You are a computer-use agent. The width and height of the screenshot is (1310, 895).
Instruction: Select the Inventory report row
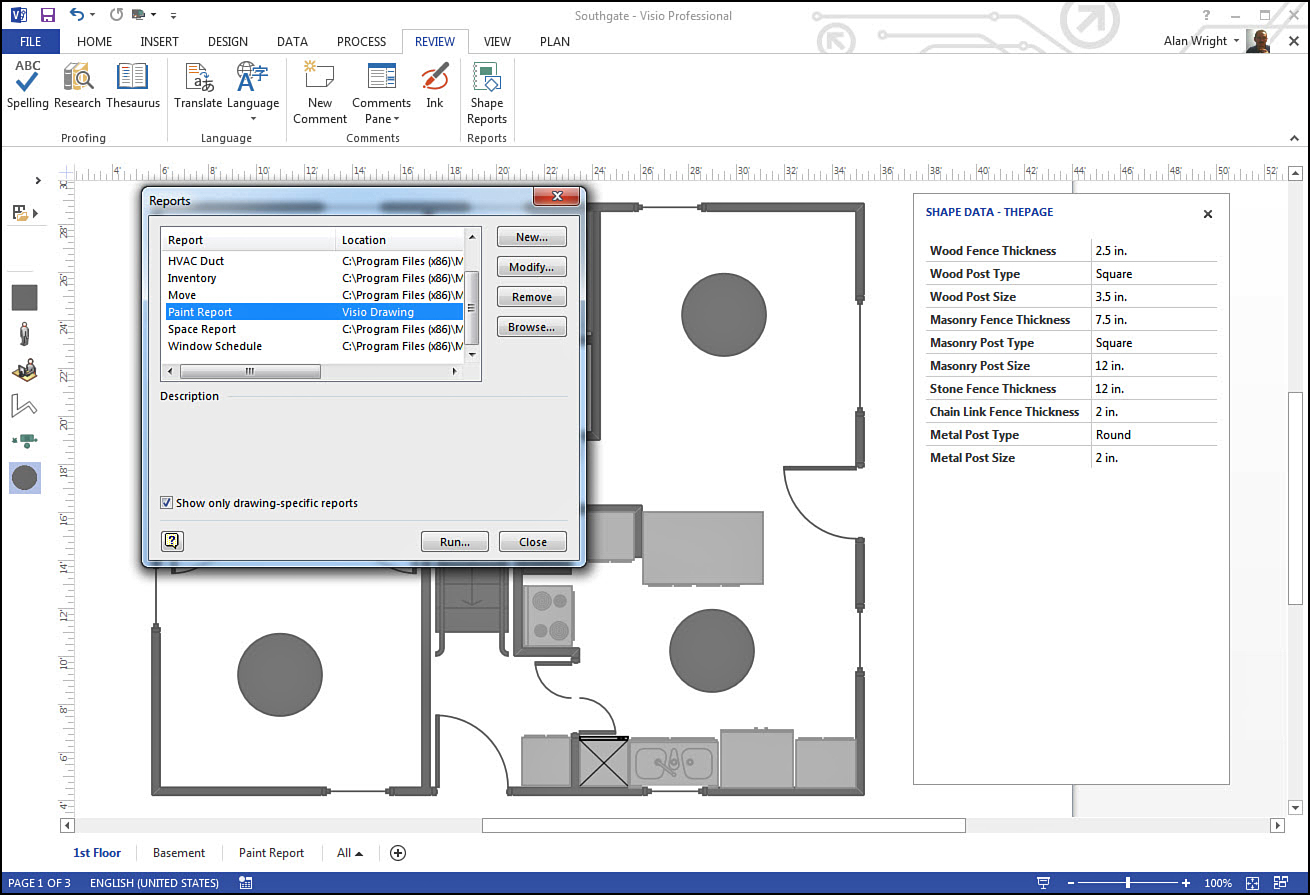pos(314,278)
